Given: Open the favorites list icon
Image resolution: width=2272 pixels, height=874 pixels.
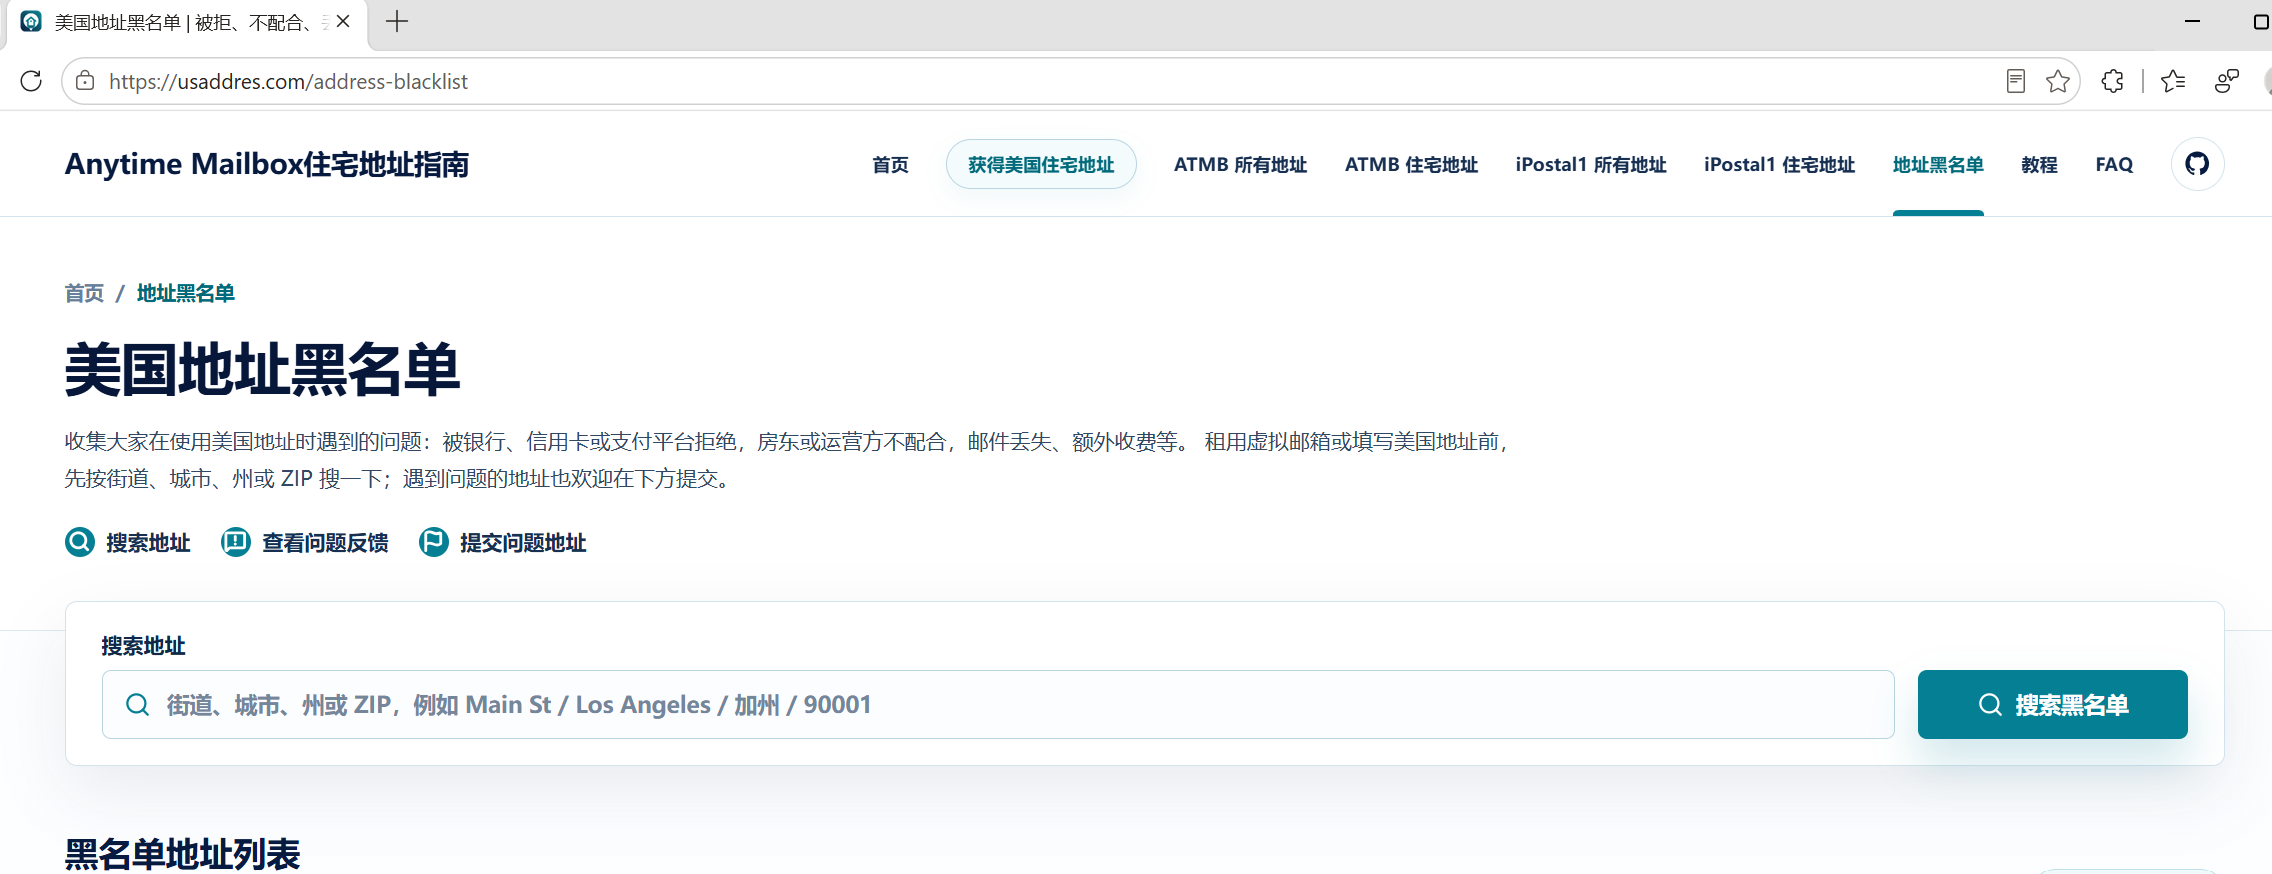Looking at the screenshot, I should [x=2172, y=81].
